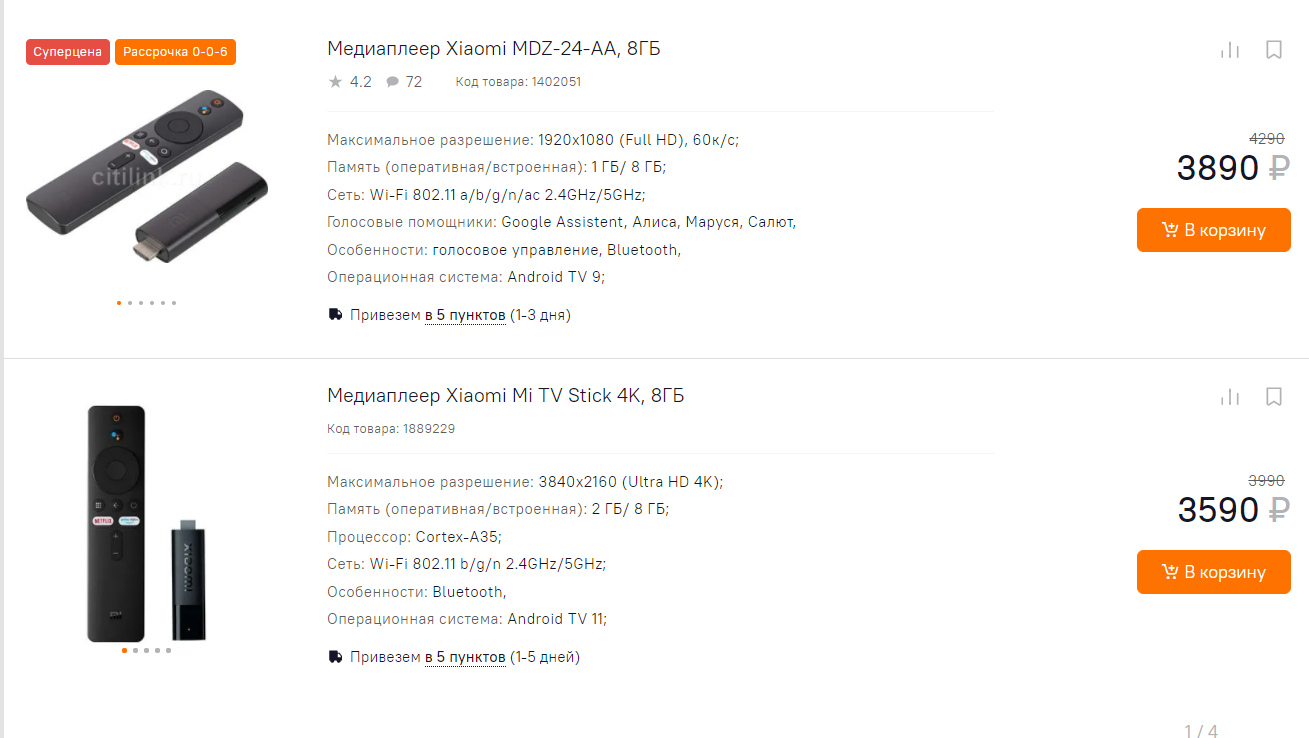1309x738 pixels.
Task: View the Mi TV Stick 4K product image
Action: pos(147,522)
